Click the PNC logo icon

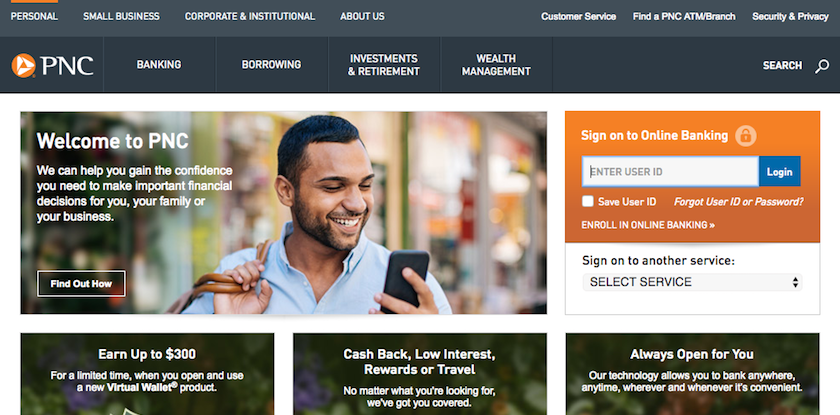click(x=24, y=65)
